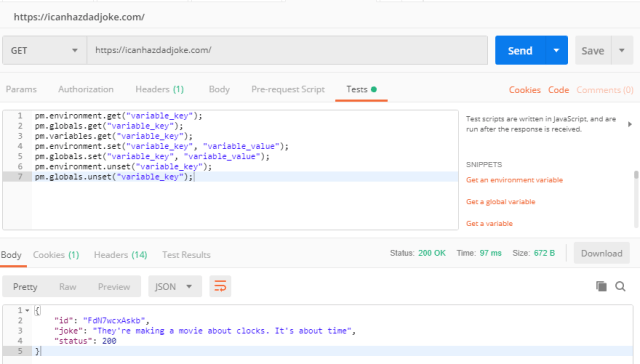Click the Download response button
Viewport: 640px width, 364px height.
point(602,253)
